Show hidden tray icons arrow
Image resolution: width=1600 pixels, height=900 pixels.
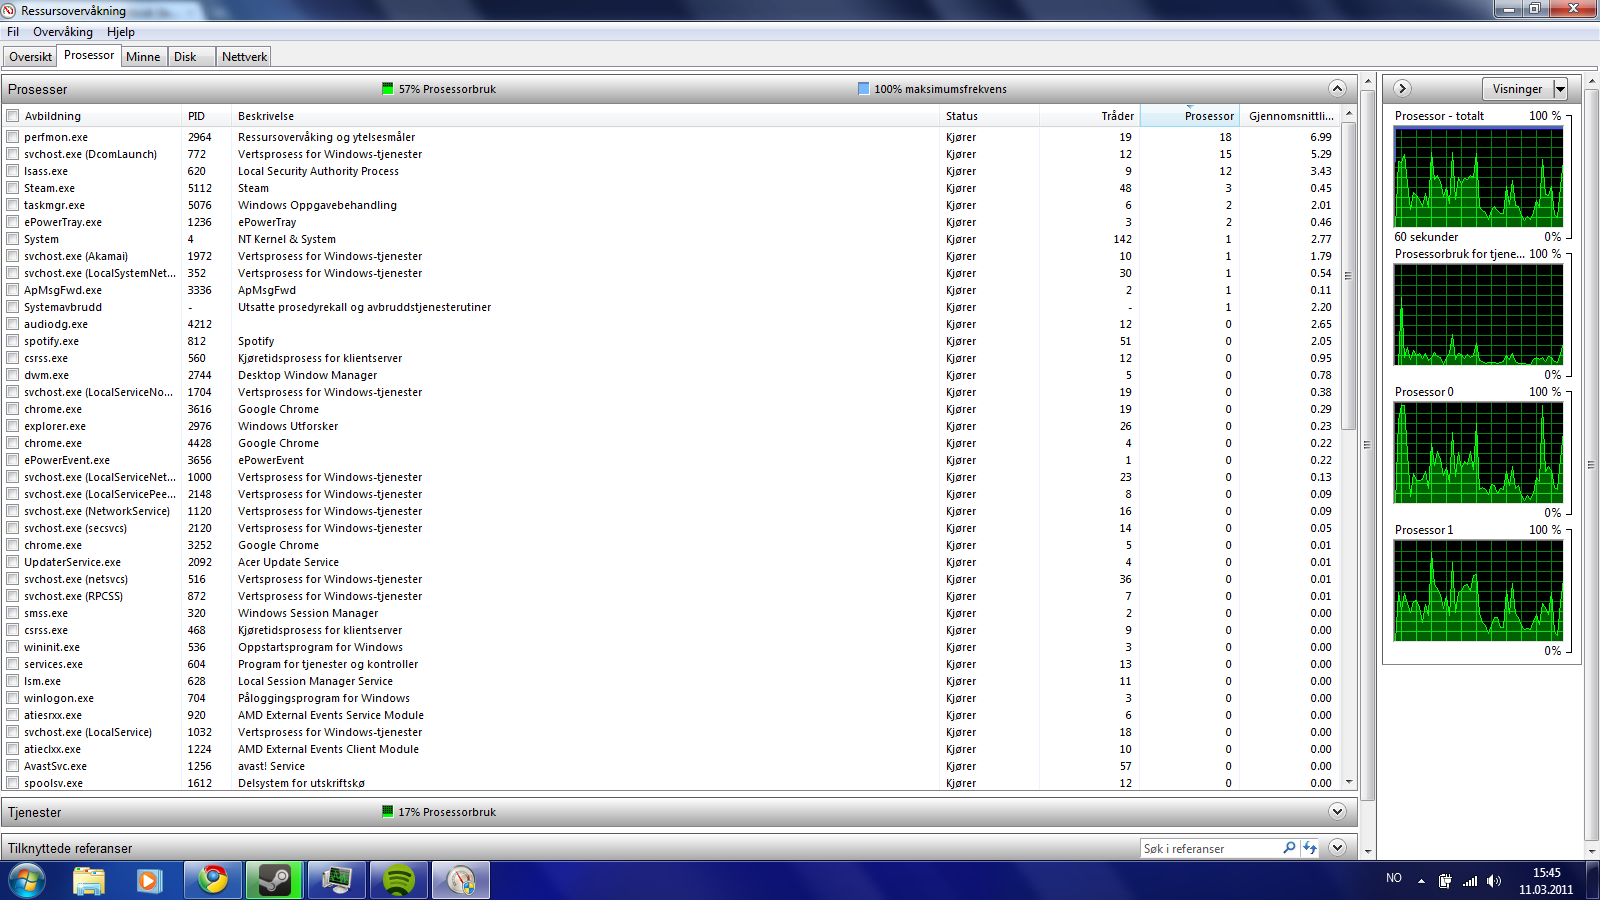(x=1421, y=881)
